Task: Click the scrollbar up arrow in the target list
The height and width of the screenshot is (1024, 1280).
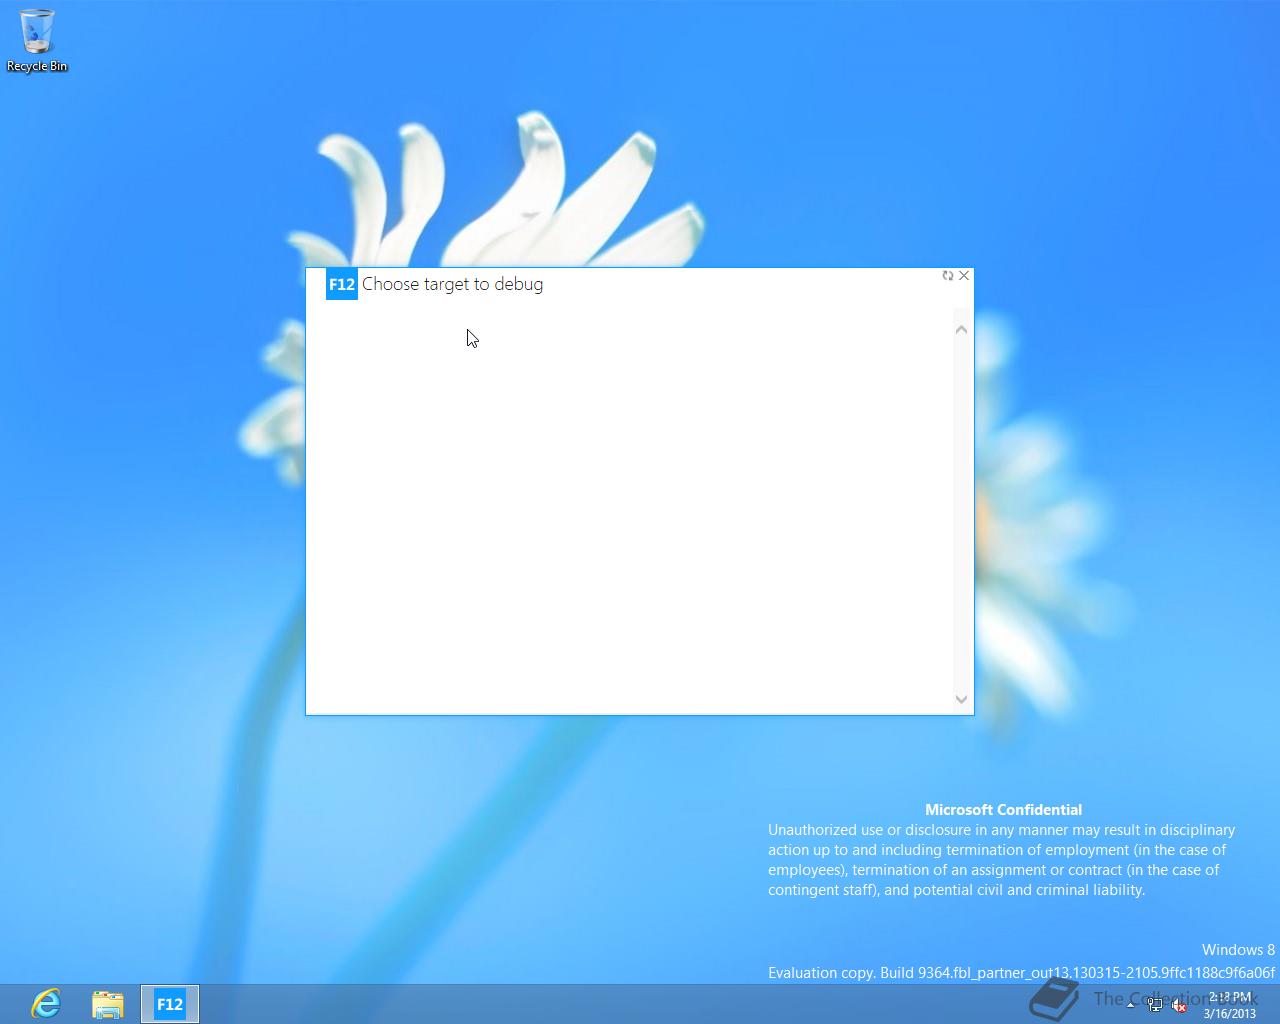Action: pyautogui.click(x=962, y=329)
